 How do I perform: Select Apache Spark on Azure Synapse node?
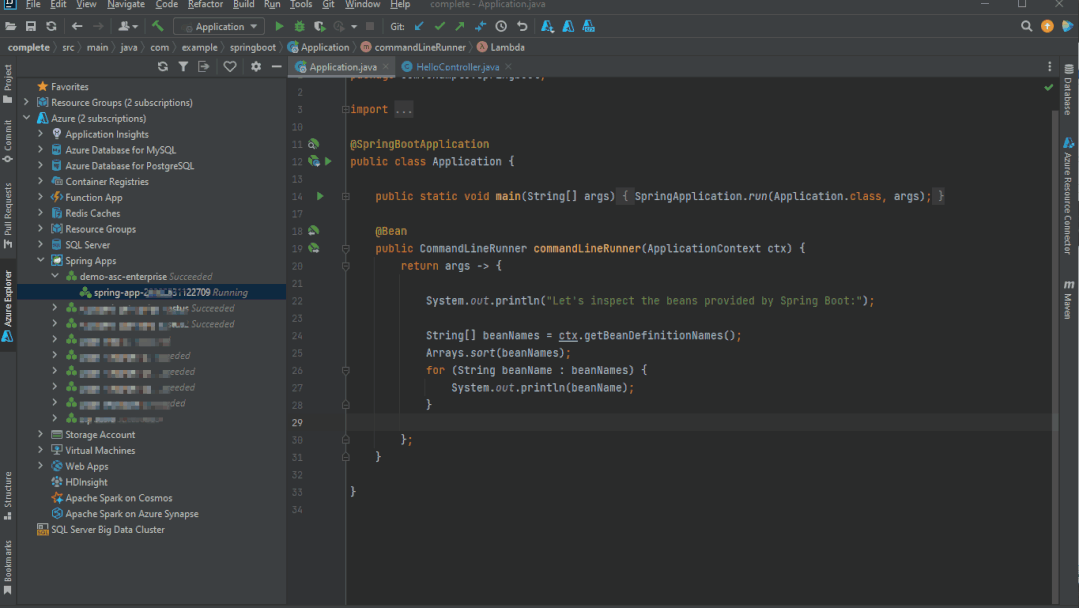pos(131,513)
